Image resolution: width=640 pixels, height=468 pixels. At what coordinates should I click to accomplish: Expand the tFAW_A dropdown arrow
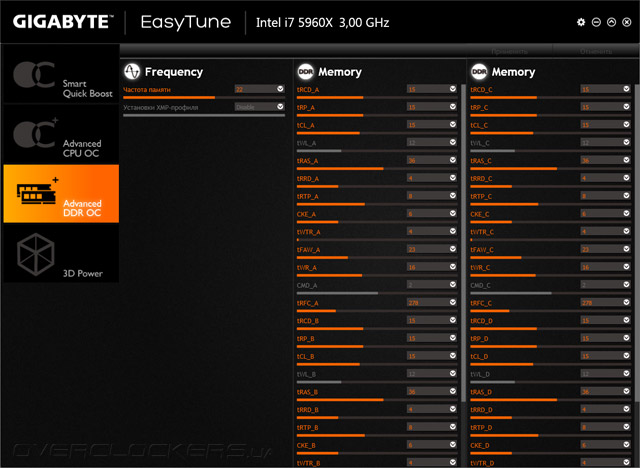[453, 248]
